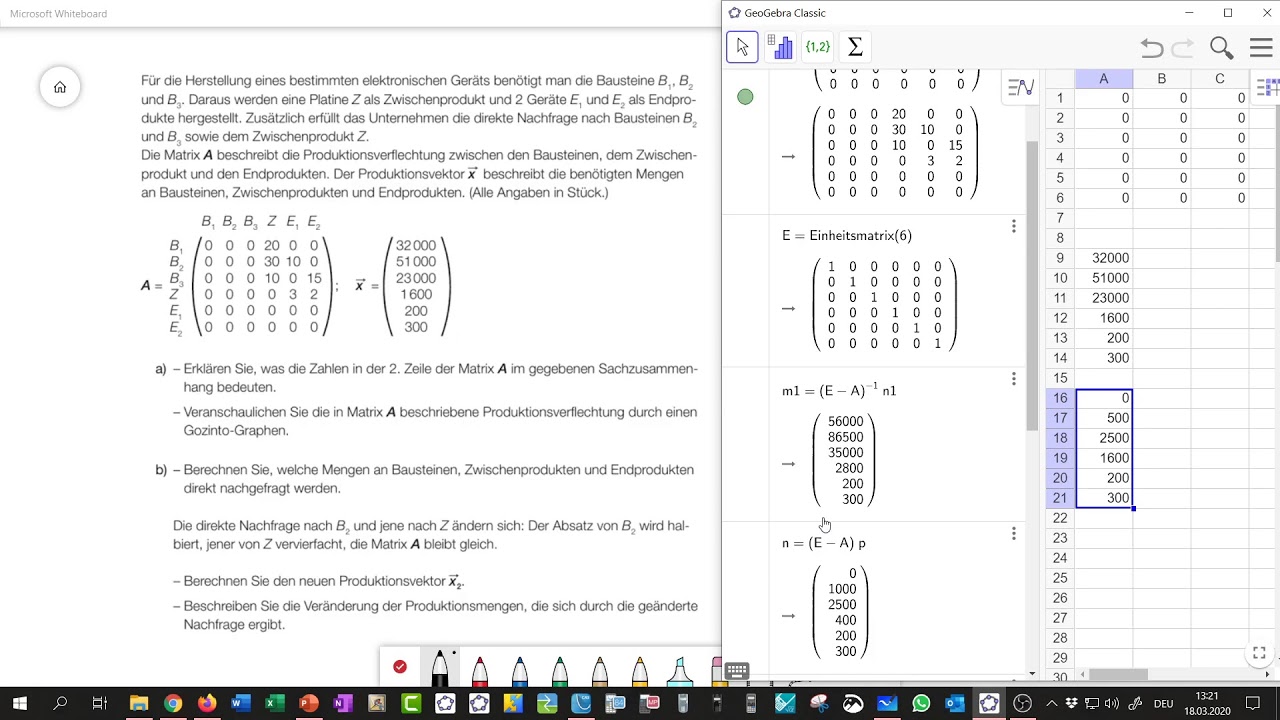Open the three-dot menu for E = Einheitsmatrix(6)
This screenshot has width=1280, height=720.
tap(1013, 227)
